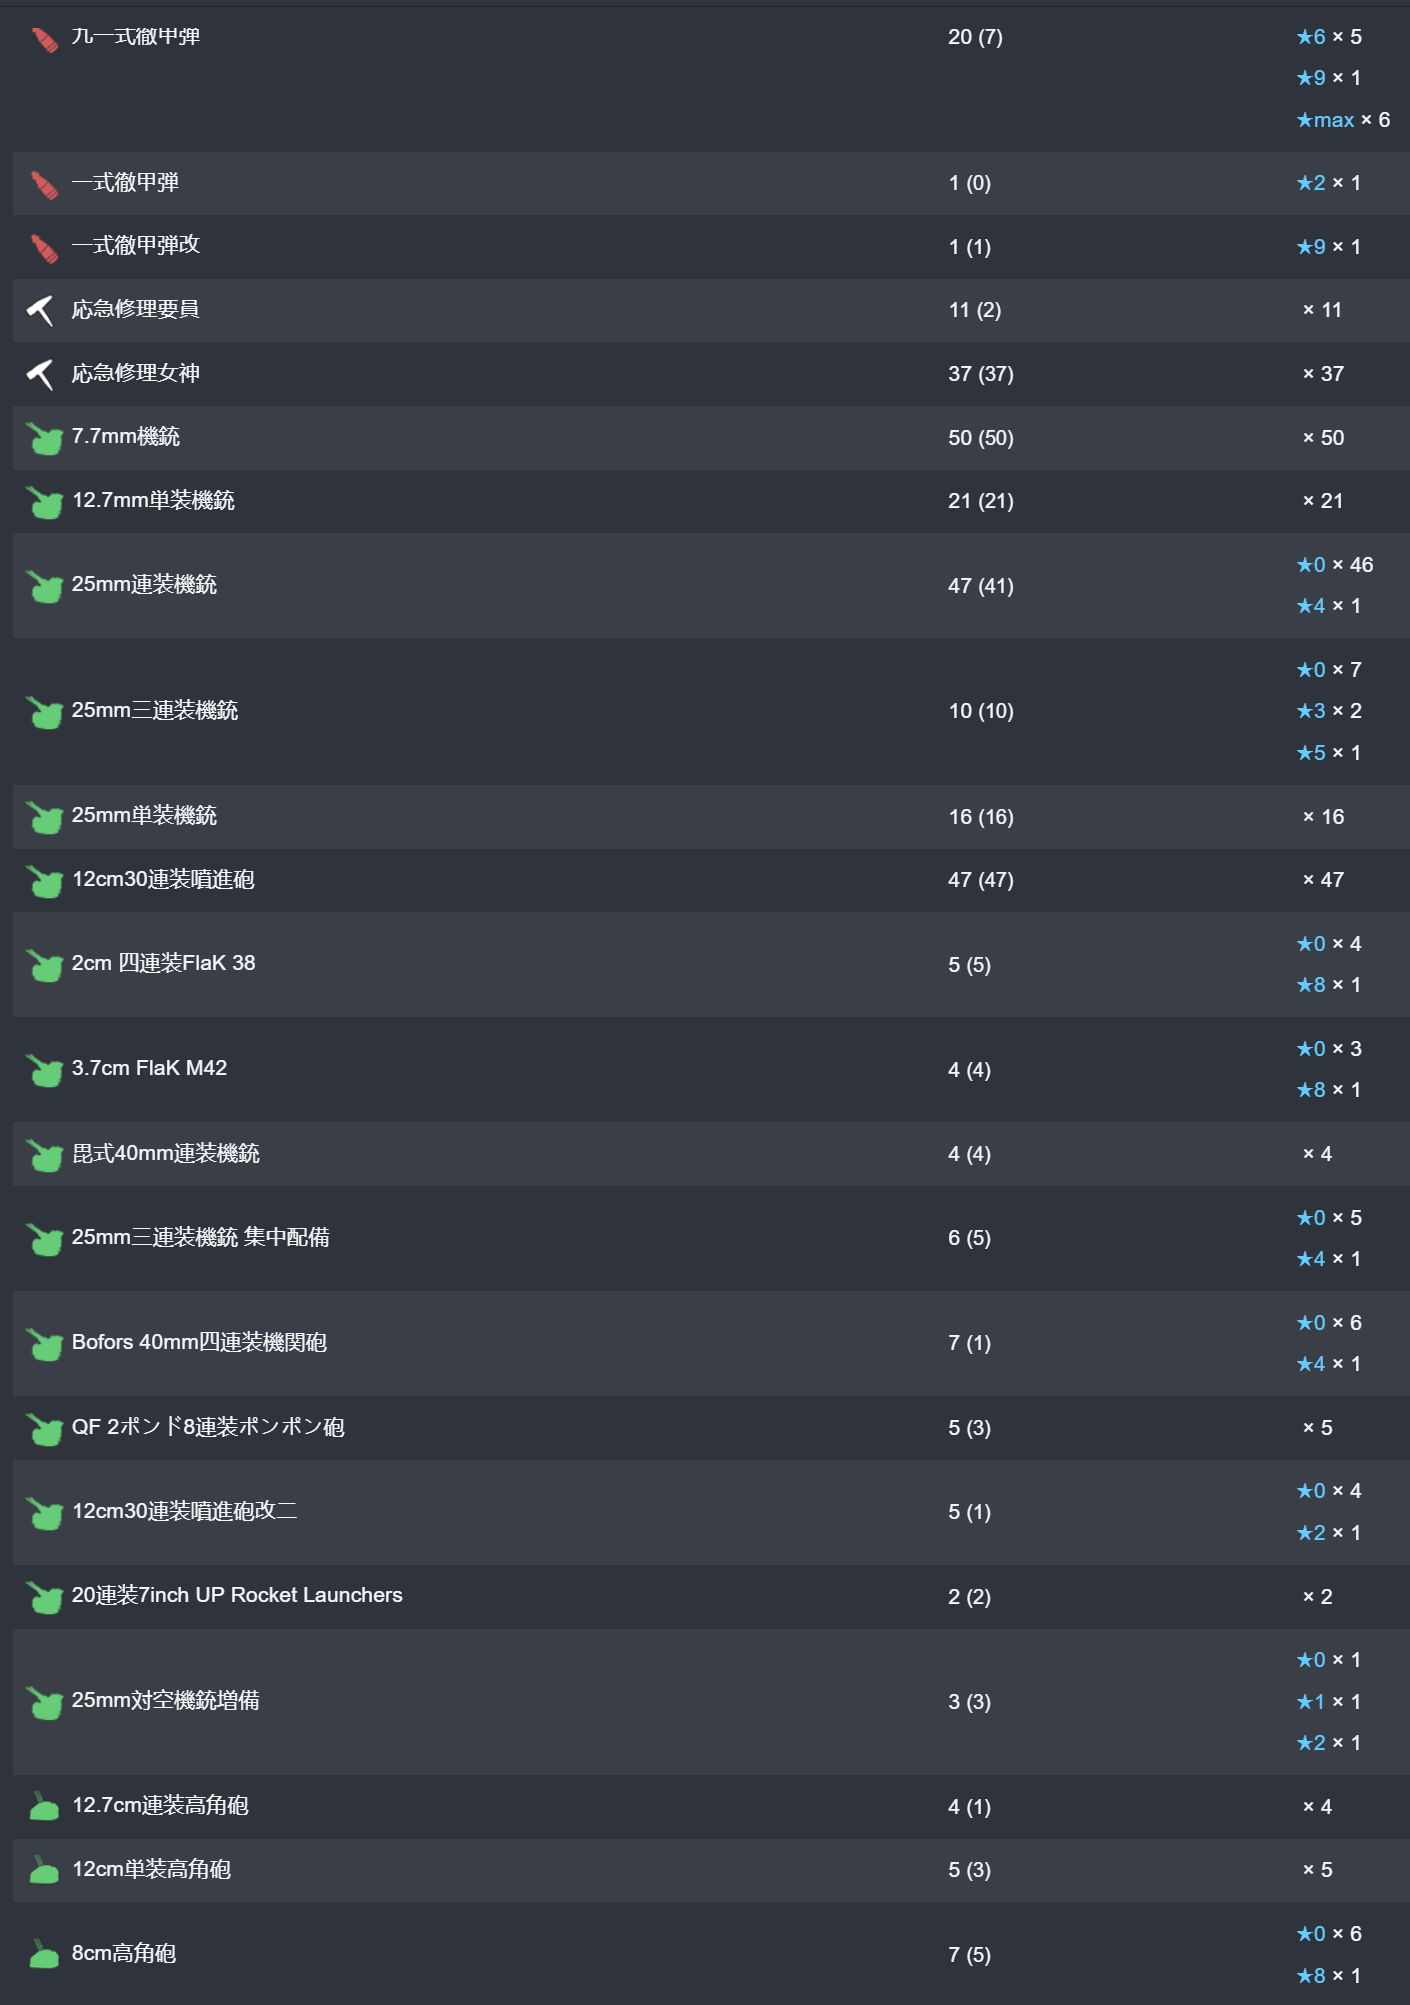Click the ★0 × 46 entry for 25mm連装機銃
This screenshot has height=2005, width=1410.
coord(1335,565)
